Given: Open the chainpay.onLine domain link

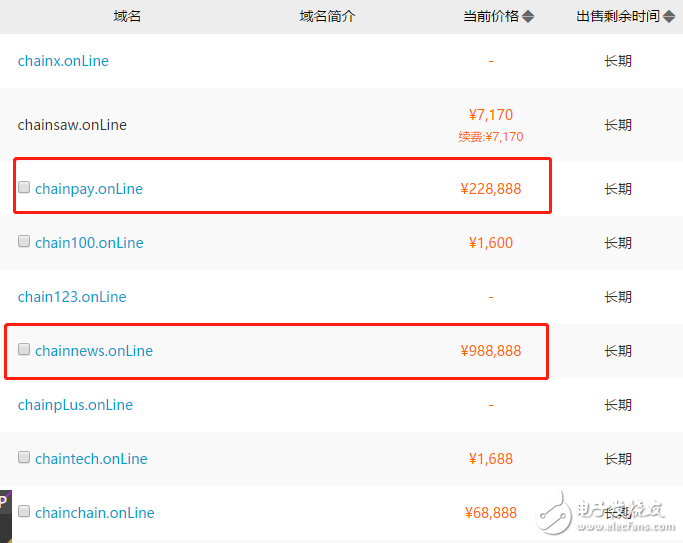Looking at the screenshot, I should click(89, 189).
